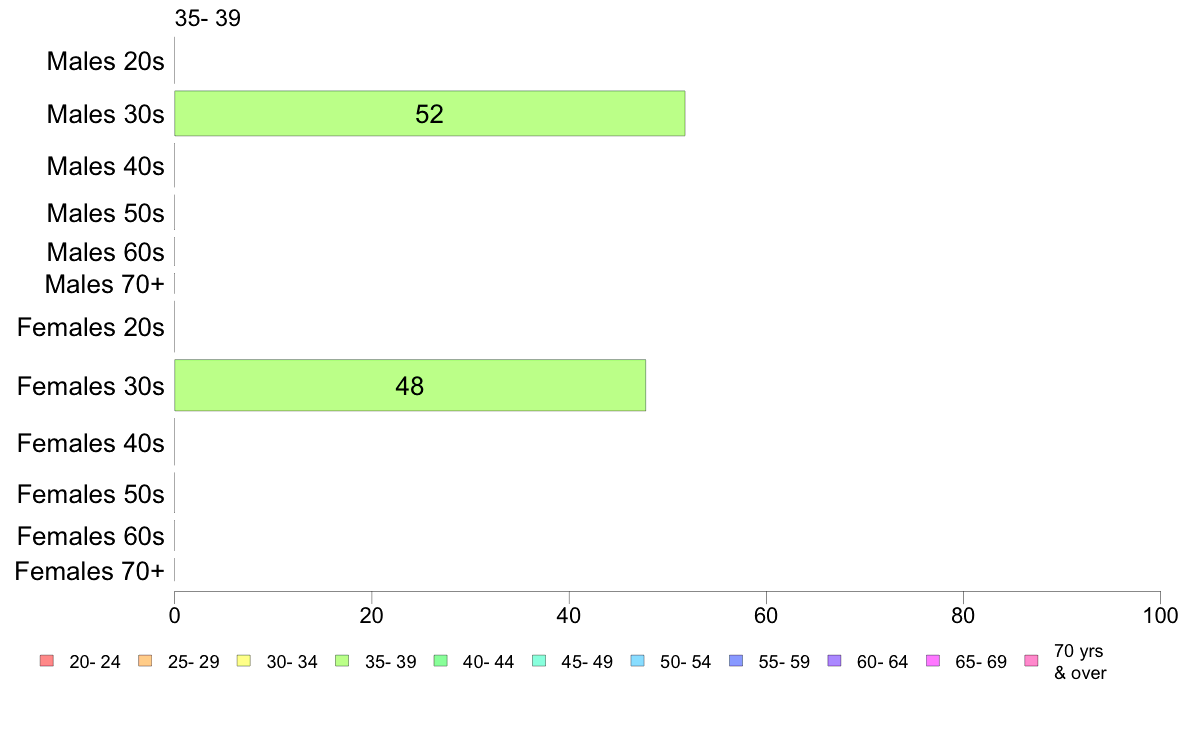Select the Males 30s bar labeled 52
The image size is (1188, 736).
[x=430, y=114]
